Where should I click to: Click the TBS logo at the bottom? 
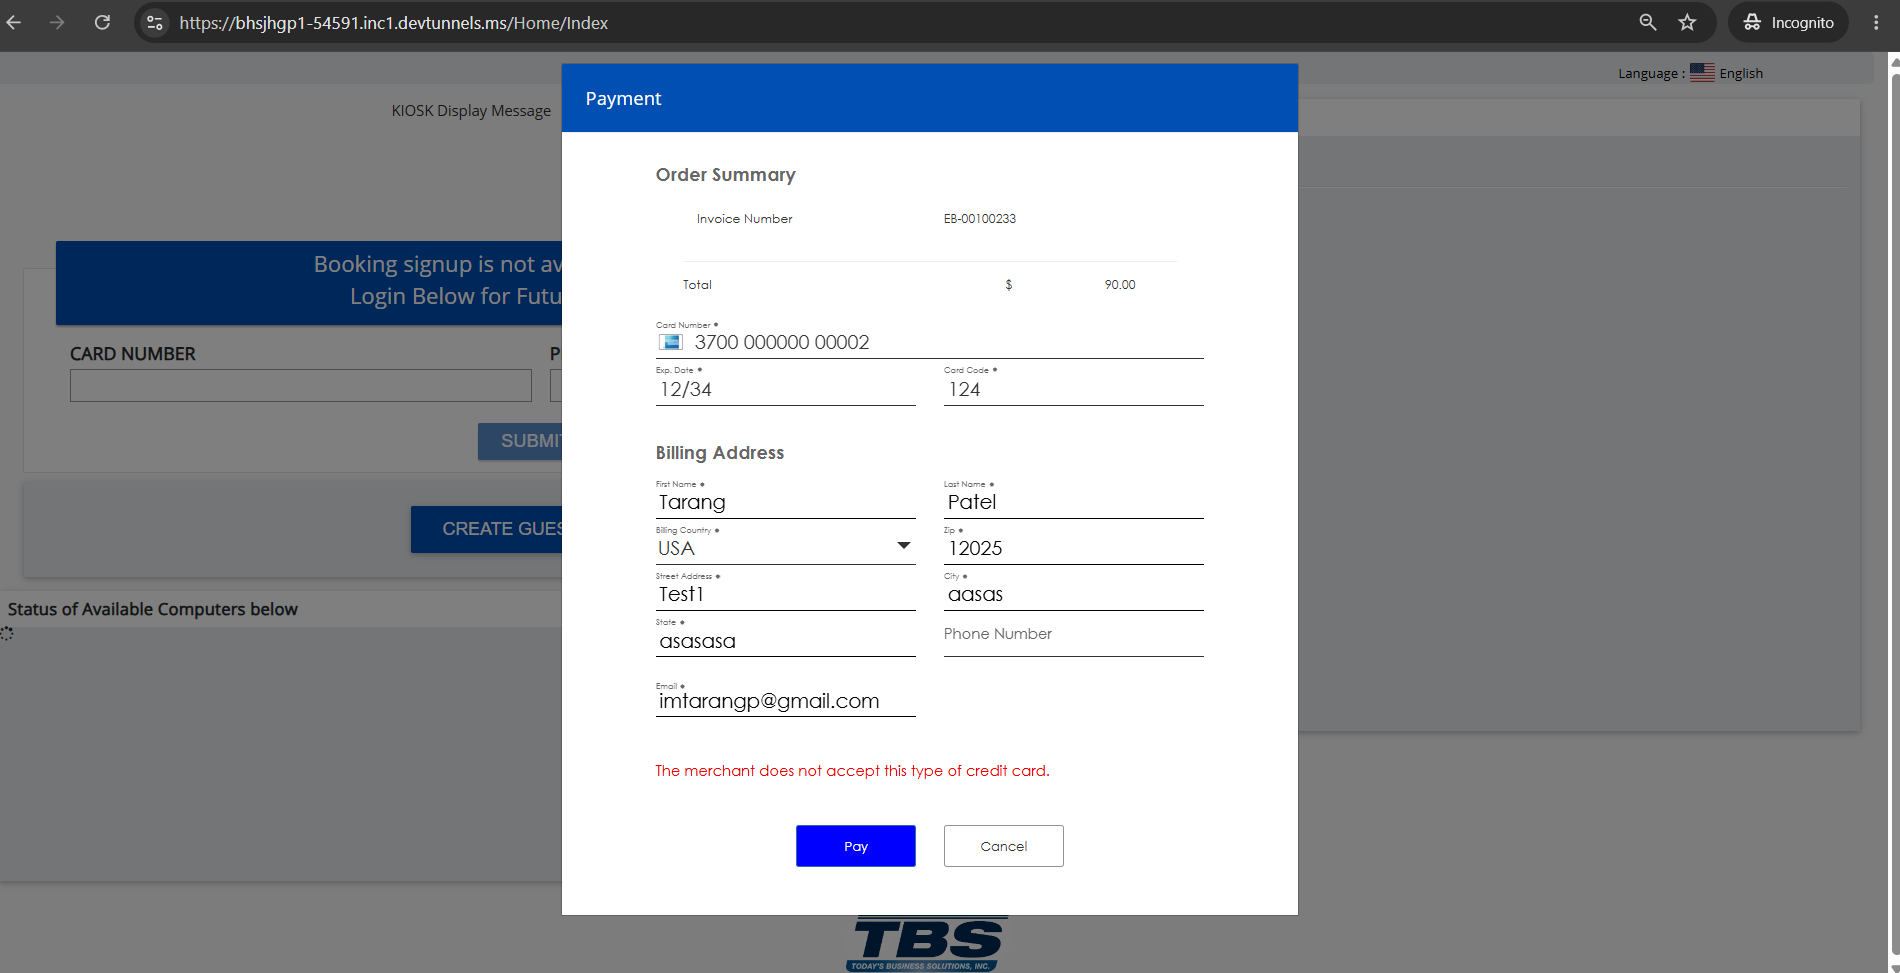point(928,944)
